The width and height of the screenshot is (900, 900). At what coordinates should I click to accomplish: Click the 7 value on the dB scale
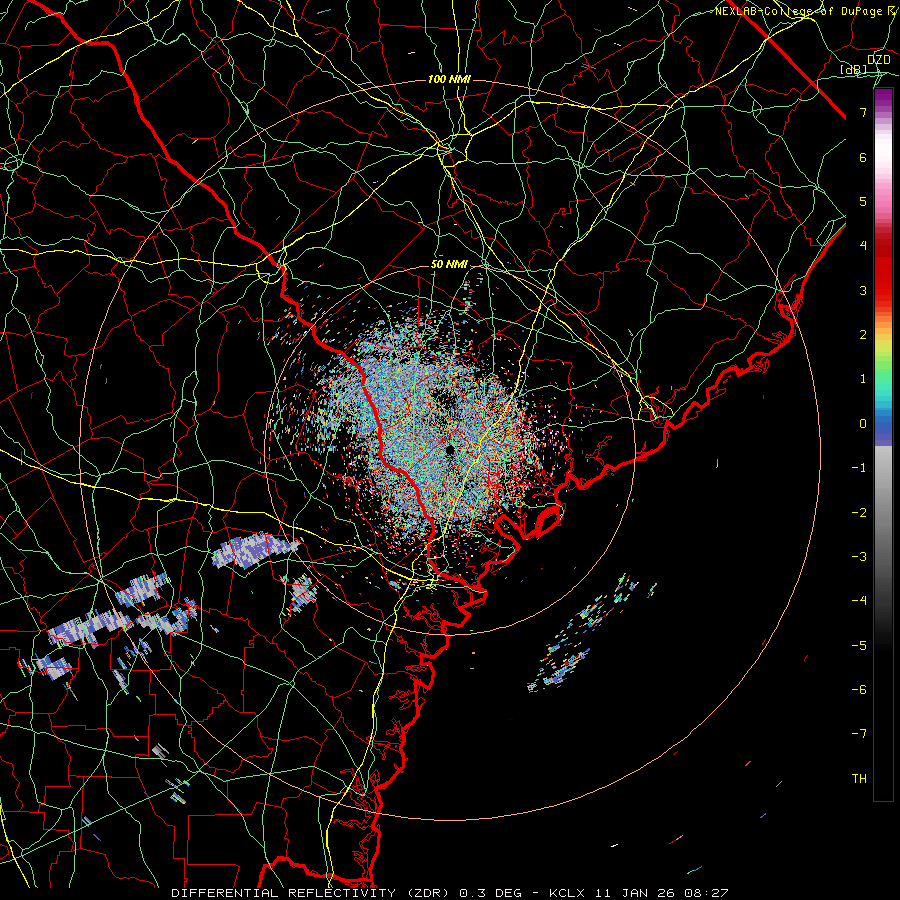[863, 112]
